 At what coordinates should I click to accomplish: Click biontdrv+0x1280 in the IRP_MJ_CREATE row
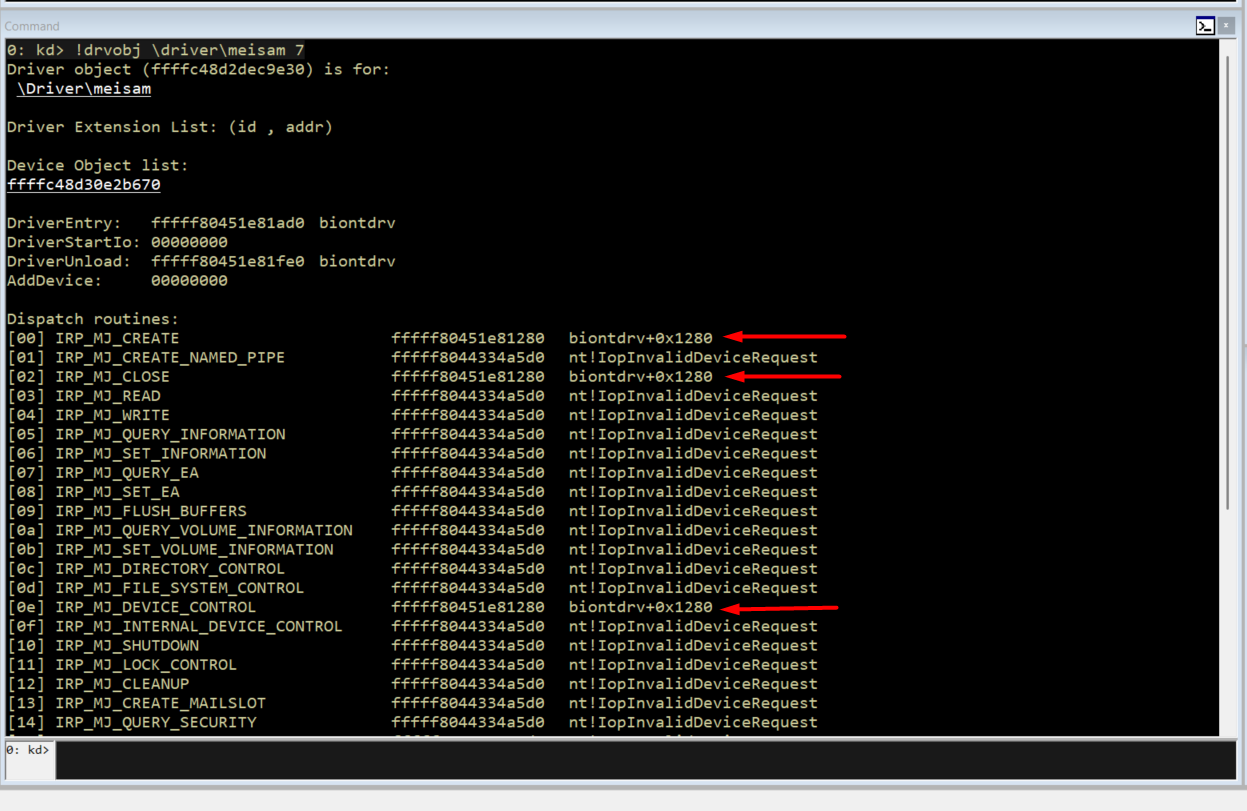pos(640,338)
